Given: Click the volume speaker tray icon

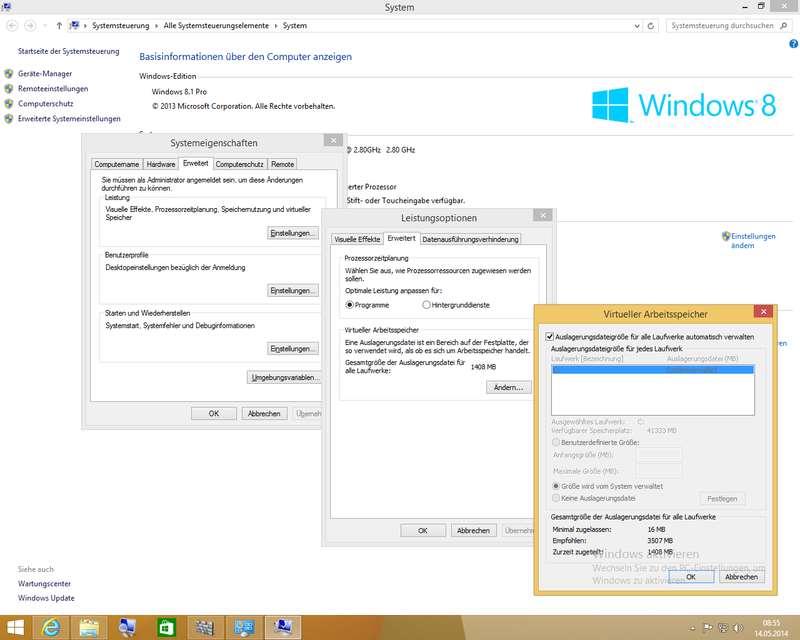Looking at the screenshot, I should click(739, 627).
